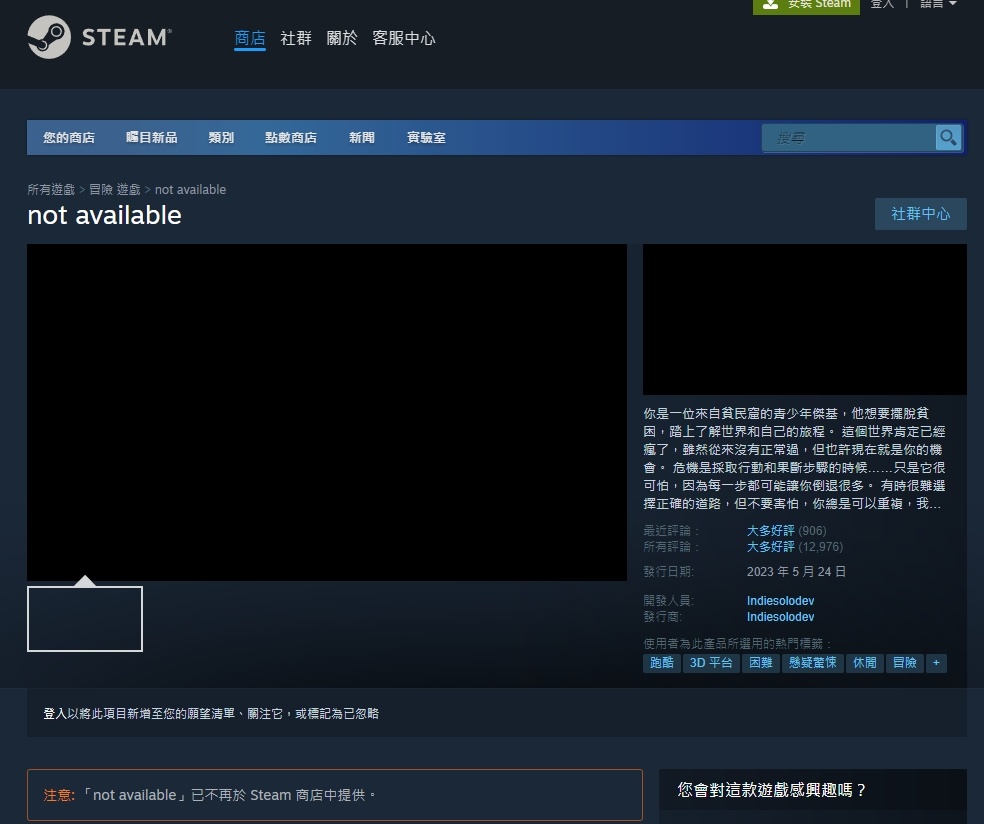This screenshot has height=824, width=984.
Task: Open the 實驗室 tab
Action: coord(426,137)
